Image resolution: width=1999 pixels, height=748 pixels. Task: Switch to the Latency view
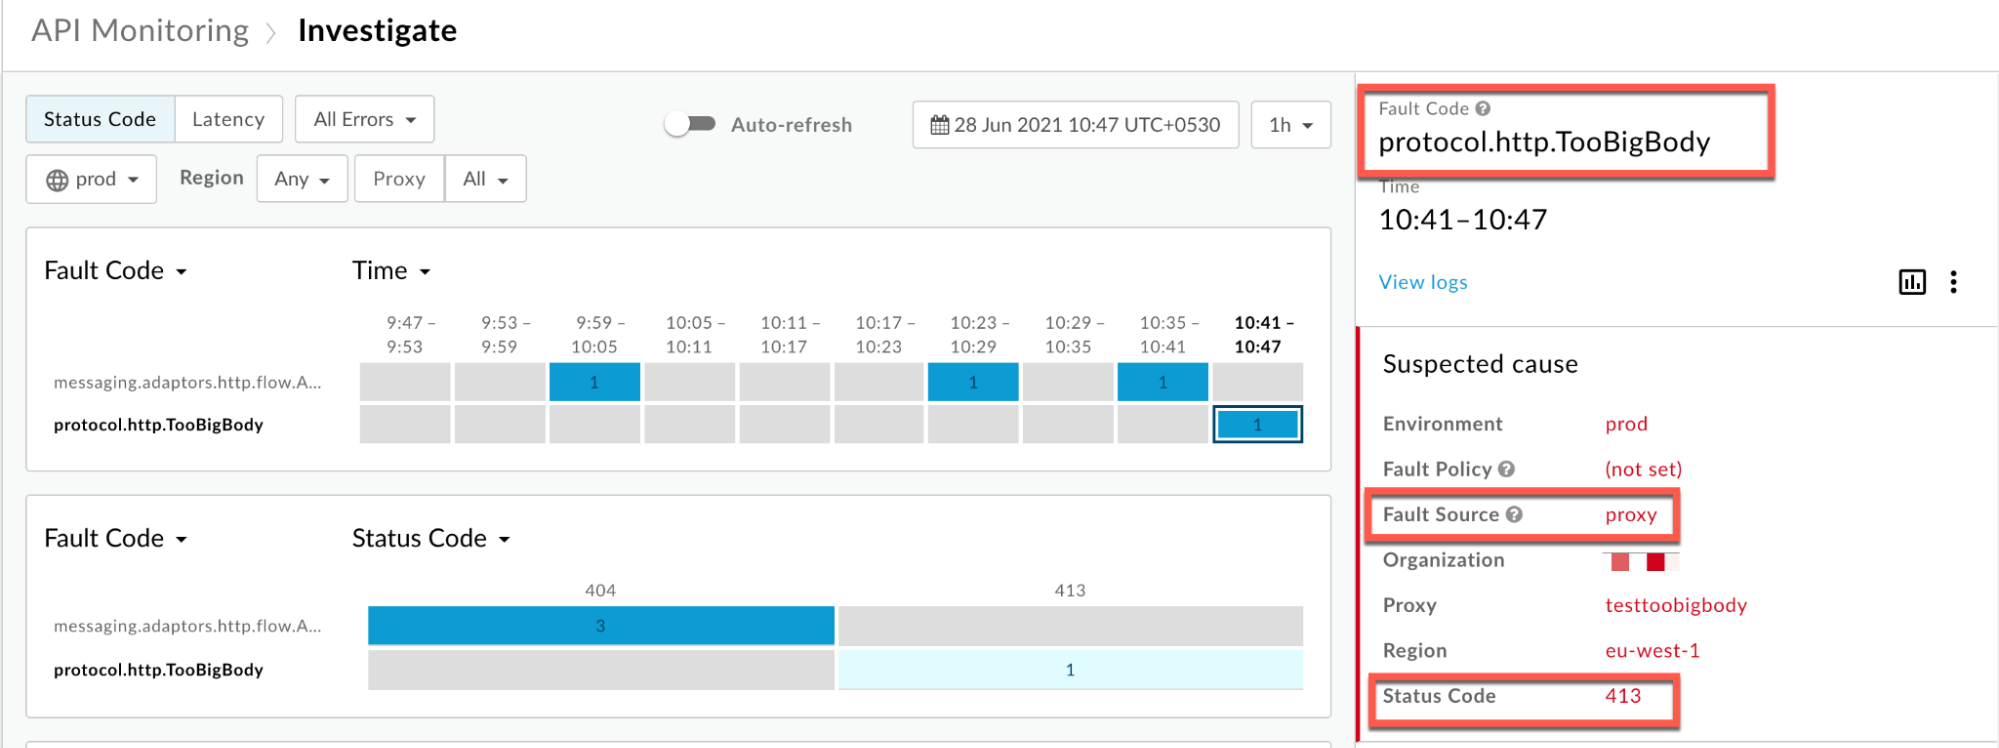(x=228, y=119)
